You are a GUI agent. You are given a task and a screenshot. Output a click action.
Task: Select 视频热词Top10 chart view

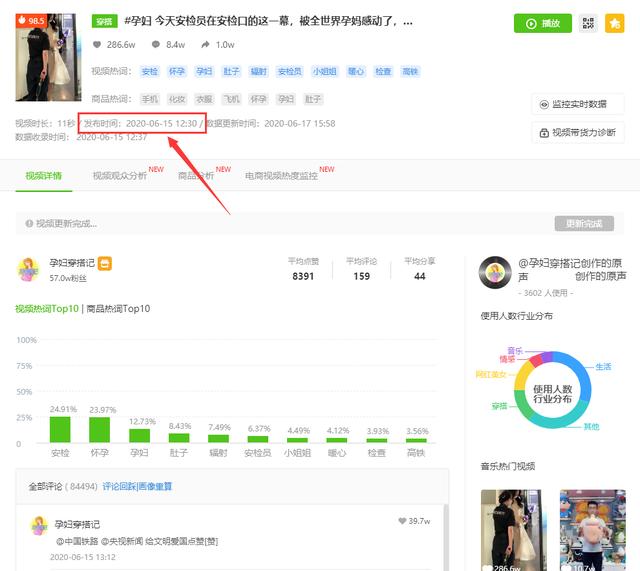[47, 309]
